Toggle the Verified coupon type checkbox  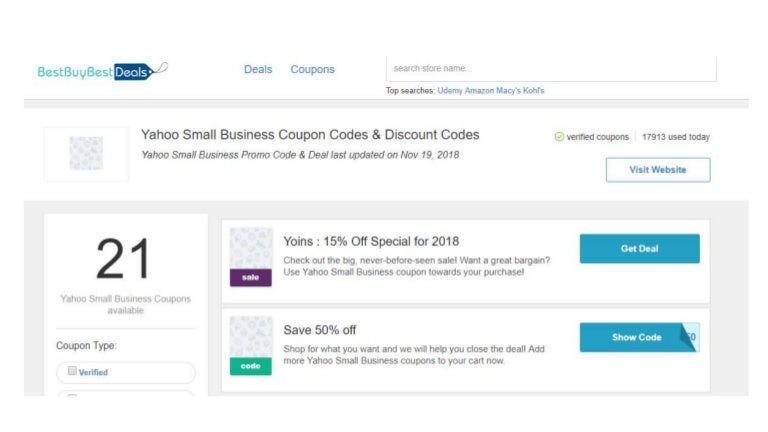72,371
